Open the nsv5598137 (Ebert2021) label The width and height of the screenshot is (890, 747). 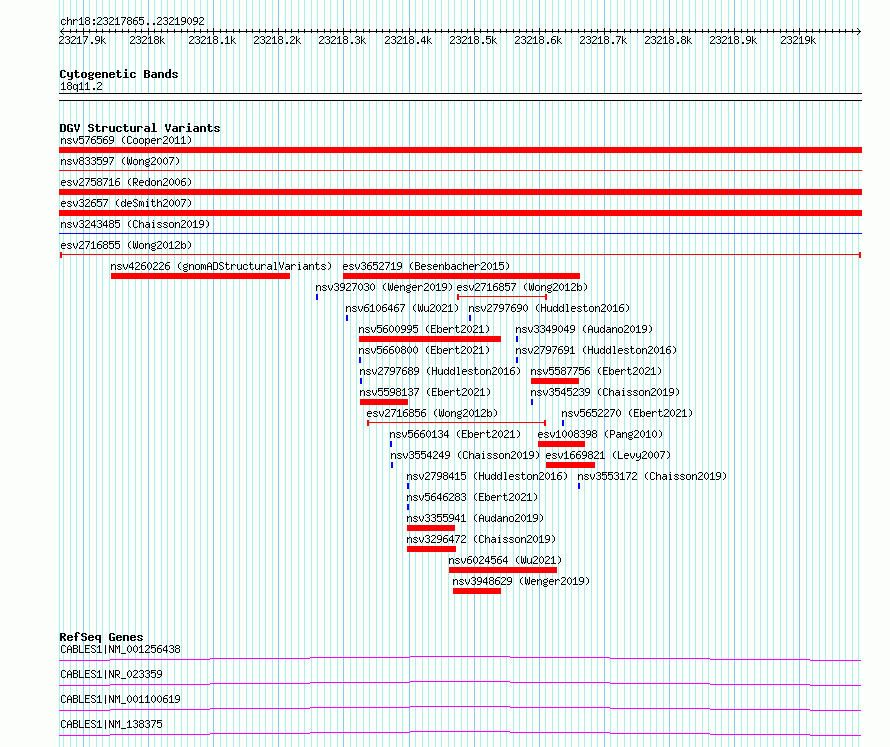tap(425, 392)
